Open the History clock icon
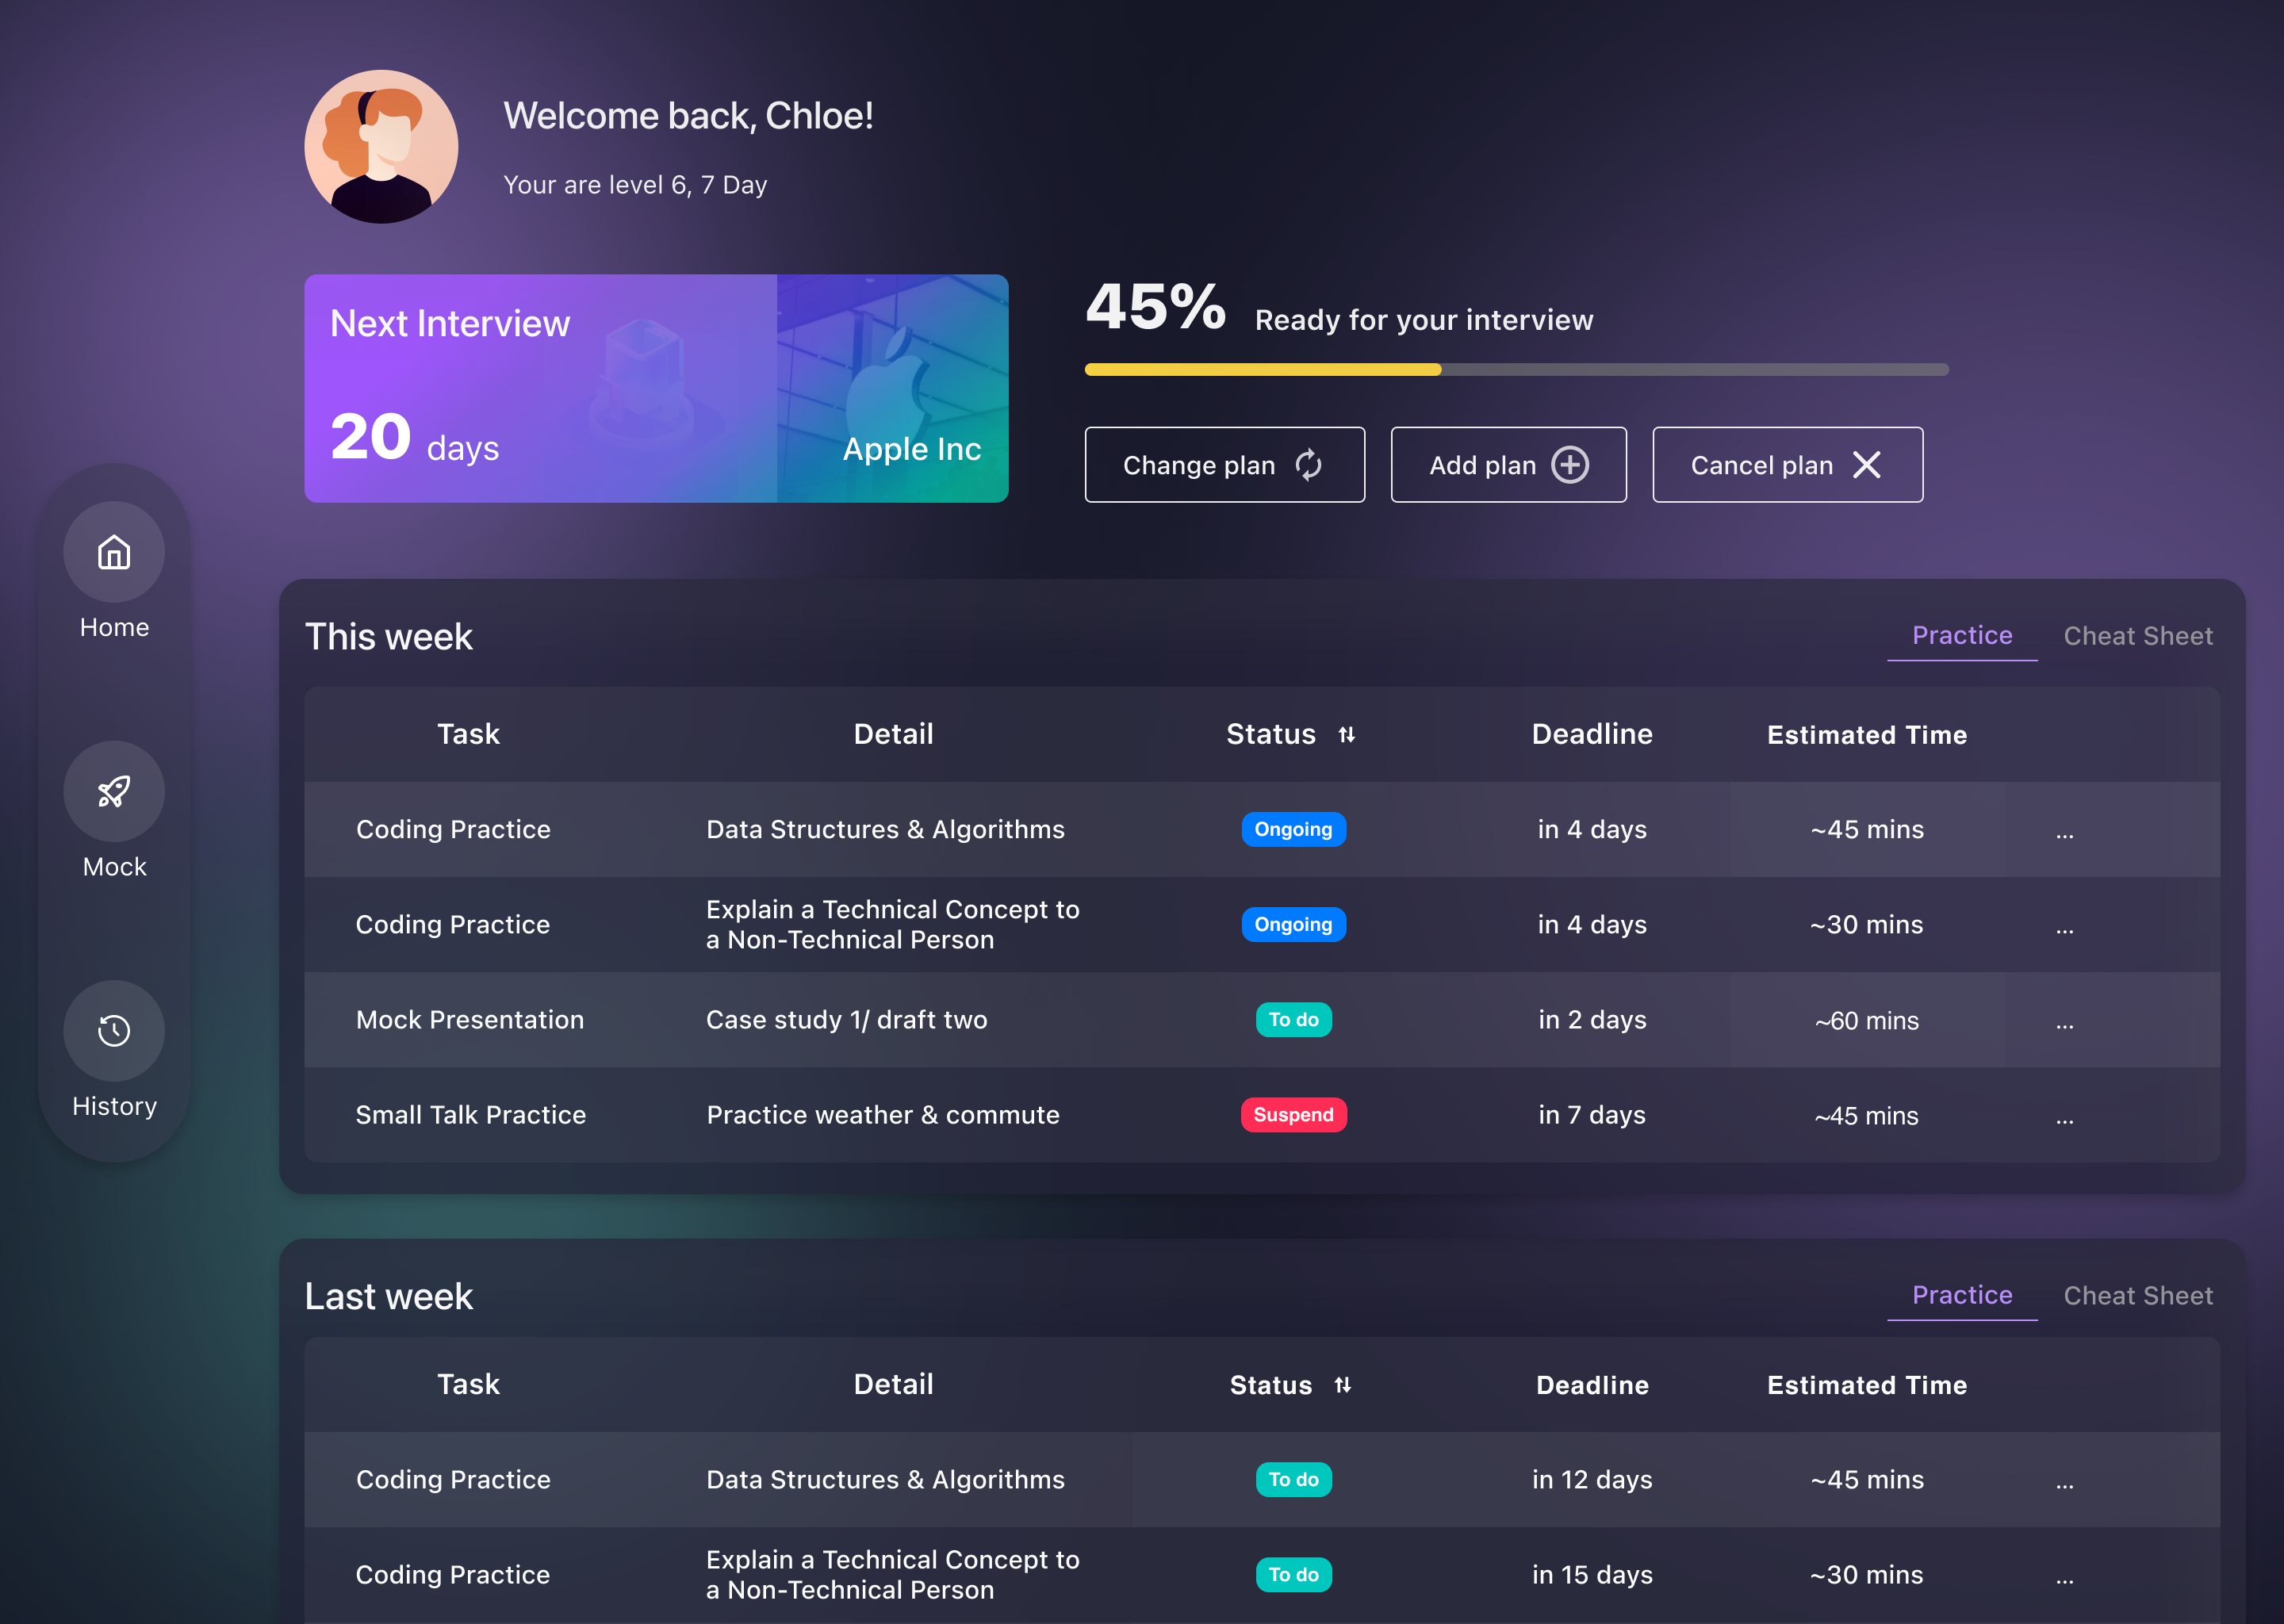 pos(114,1031)
